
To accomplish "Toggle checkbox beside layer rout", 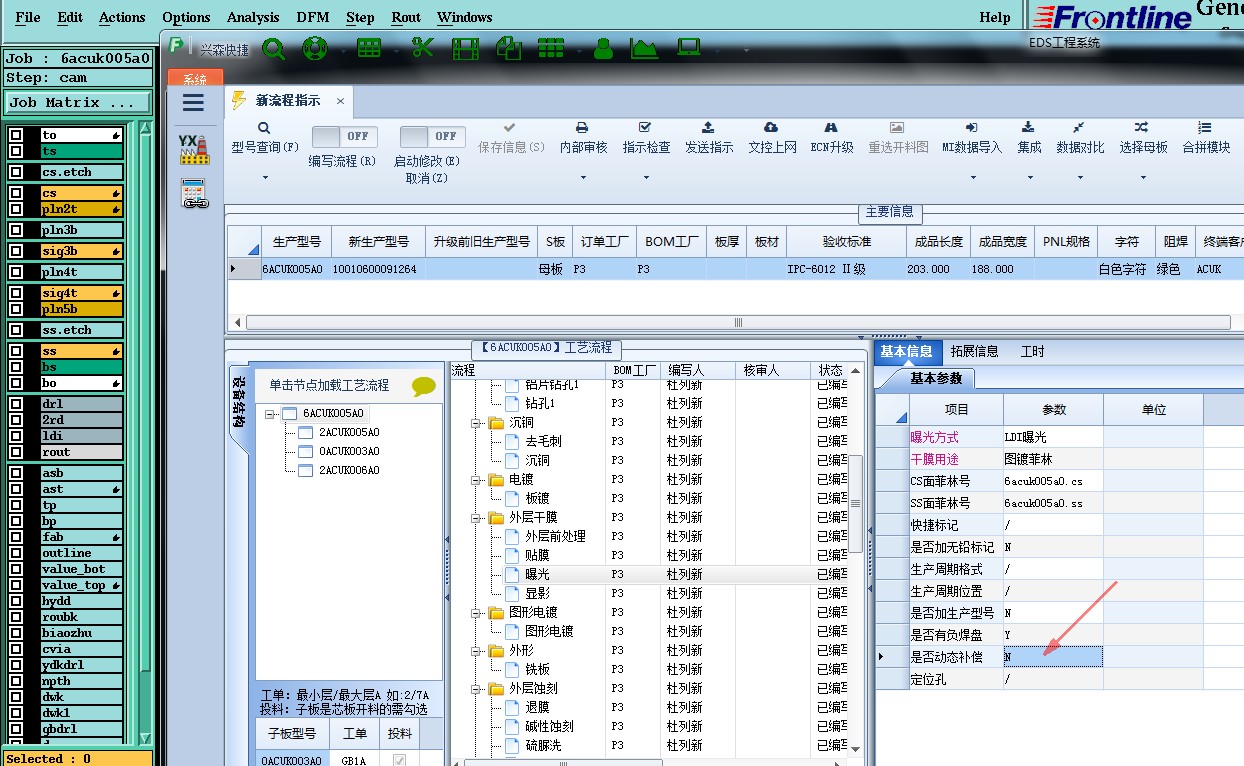I will (x=16, y=452).
